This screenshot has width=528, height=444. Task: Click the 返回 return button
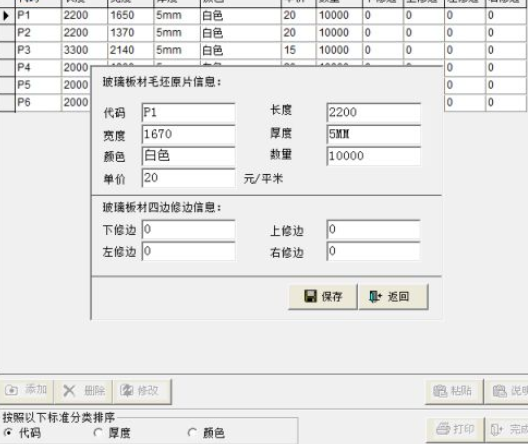tap(394, 297)
